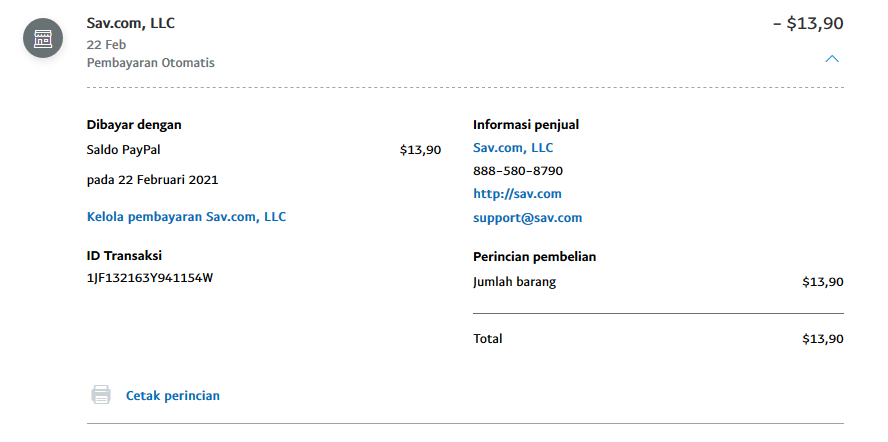The height and width of the screenshot is (442, 888).
Task: Click the Perincian pembelian heading
Action: click(535, 257)
